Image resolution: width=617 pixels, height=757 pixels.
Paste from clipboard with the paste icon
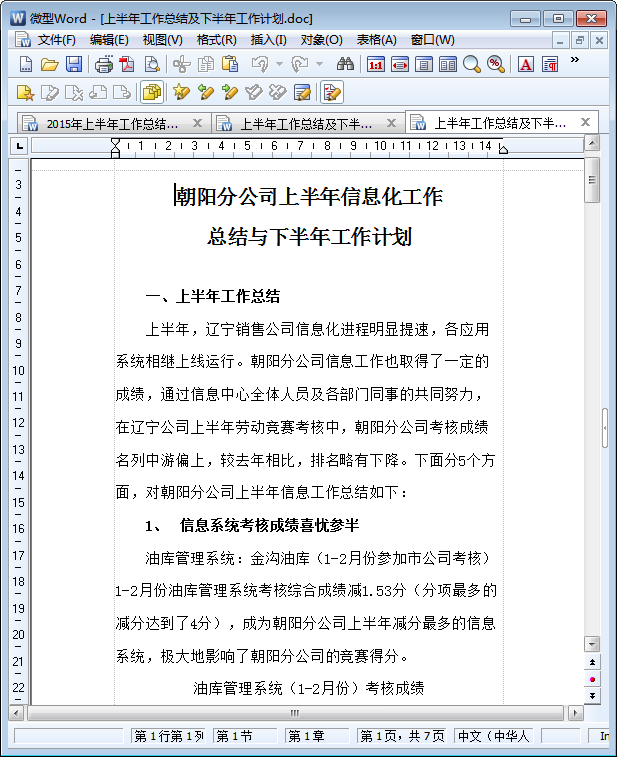[230, 64]
